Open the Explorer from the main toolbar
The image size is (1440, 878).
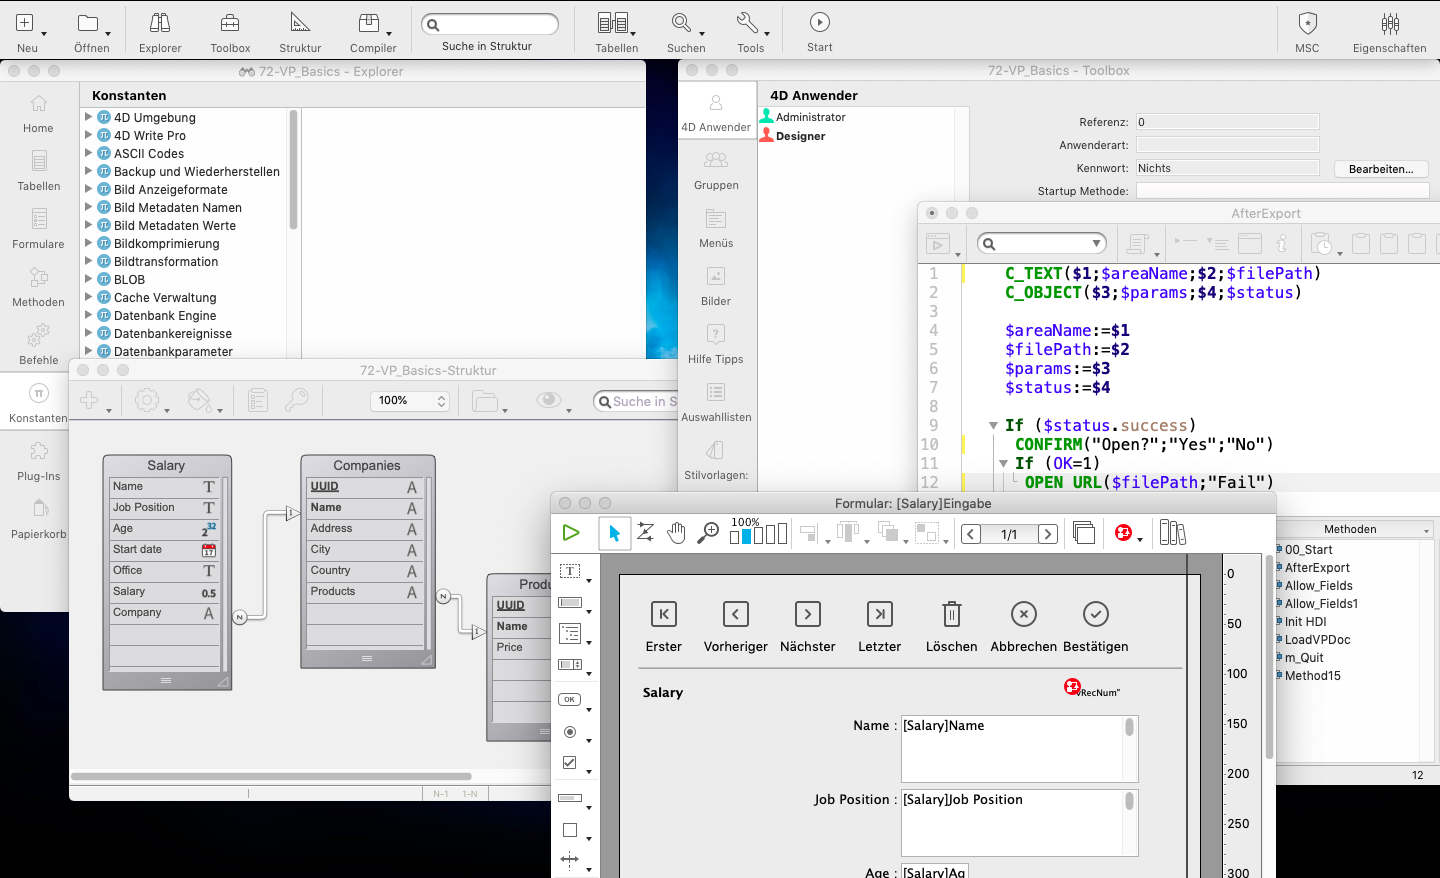(x=160, y=23)
